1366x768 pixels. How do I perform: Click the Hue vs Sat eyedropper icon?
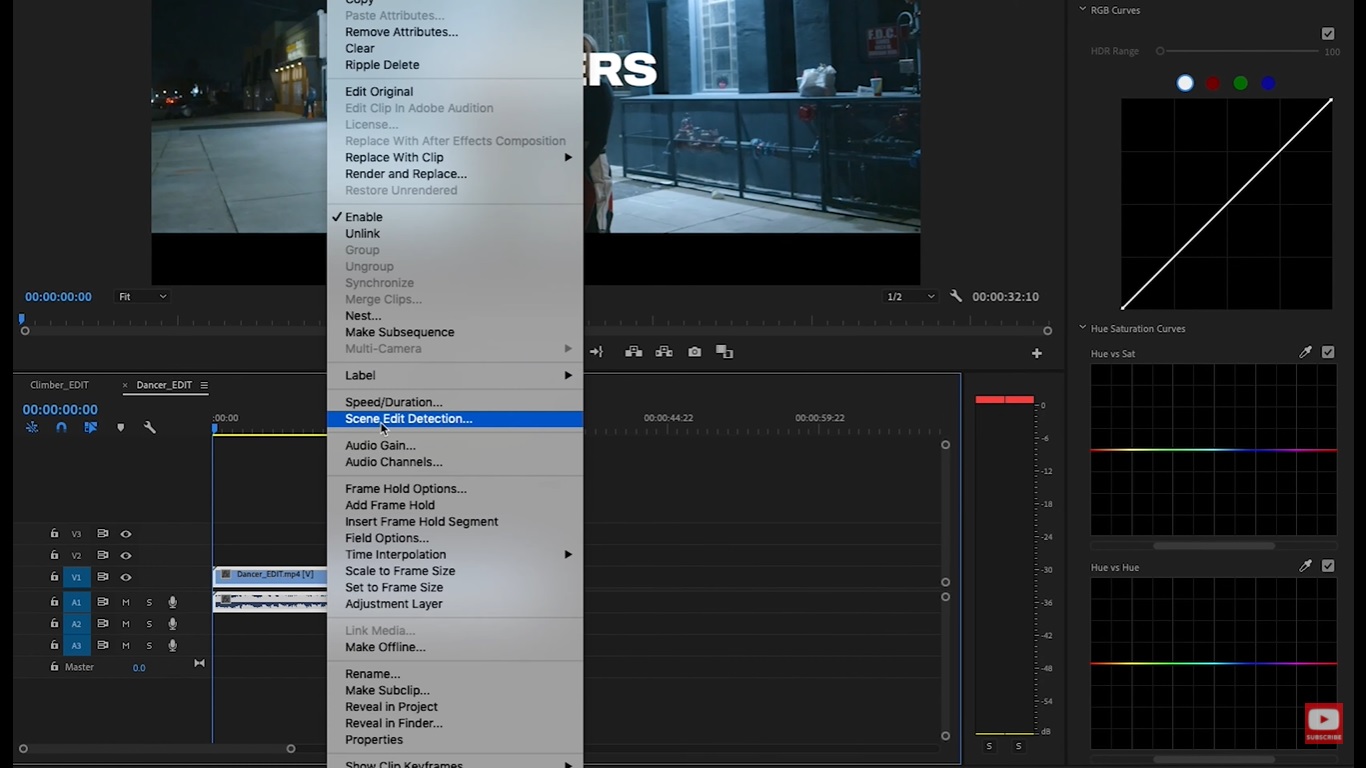[1305, 352]
